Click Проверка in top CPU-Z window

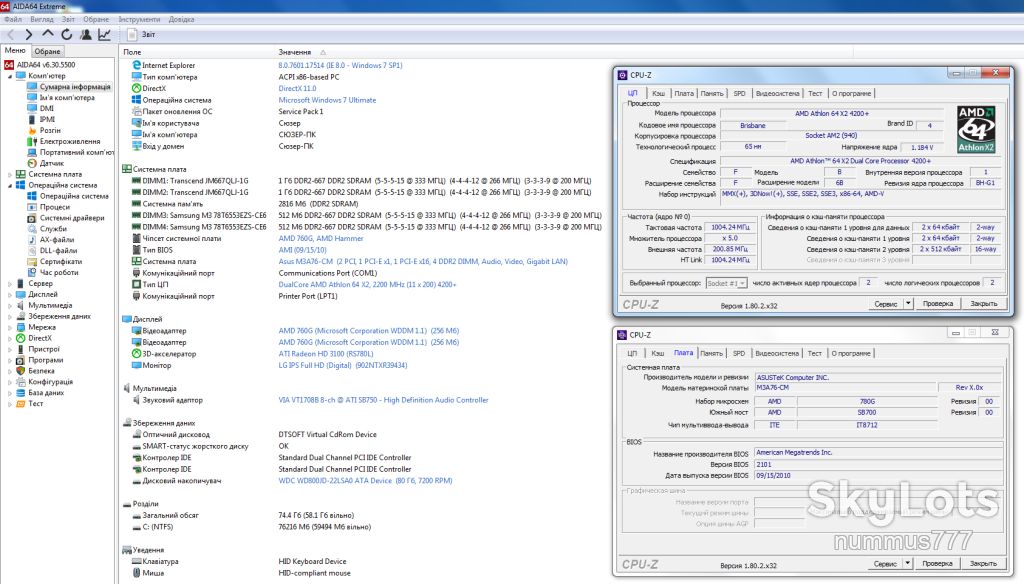(938, 304)
